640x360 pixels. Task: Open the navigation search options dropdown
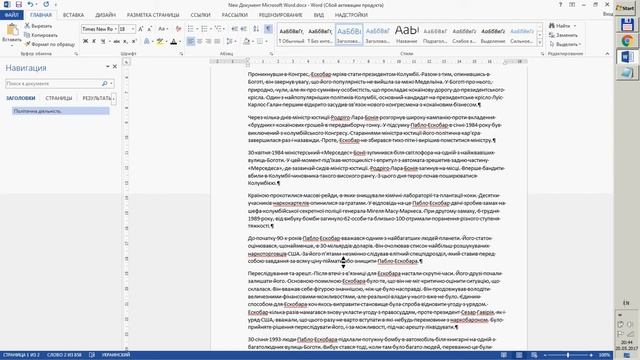[x=111, y=84]
